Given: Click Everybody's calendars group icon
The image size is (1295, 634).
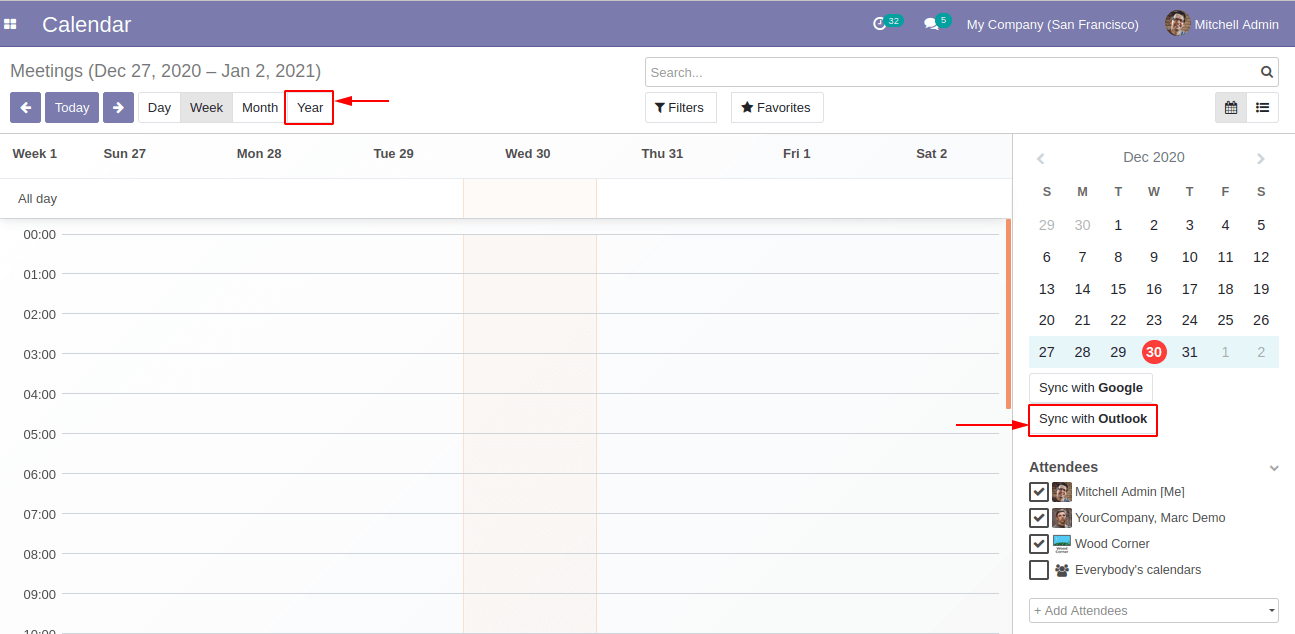Looking at the screenshot, I should click(1062, 570).
